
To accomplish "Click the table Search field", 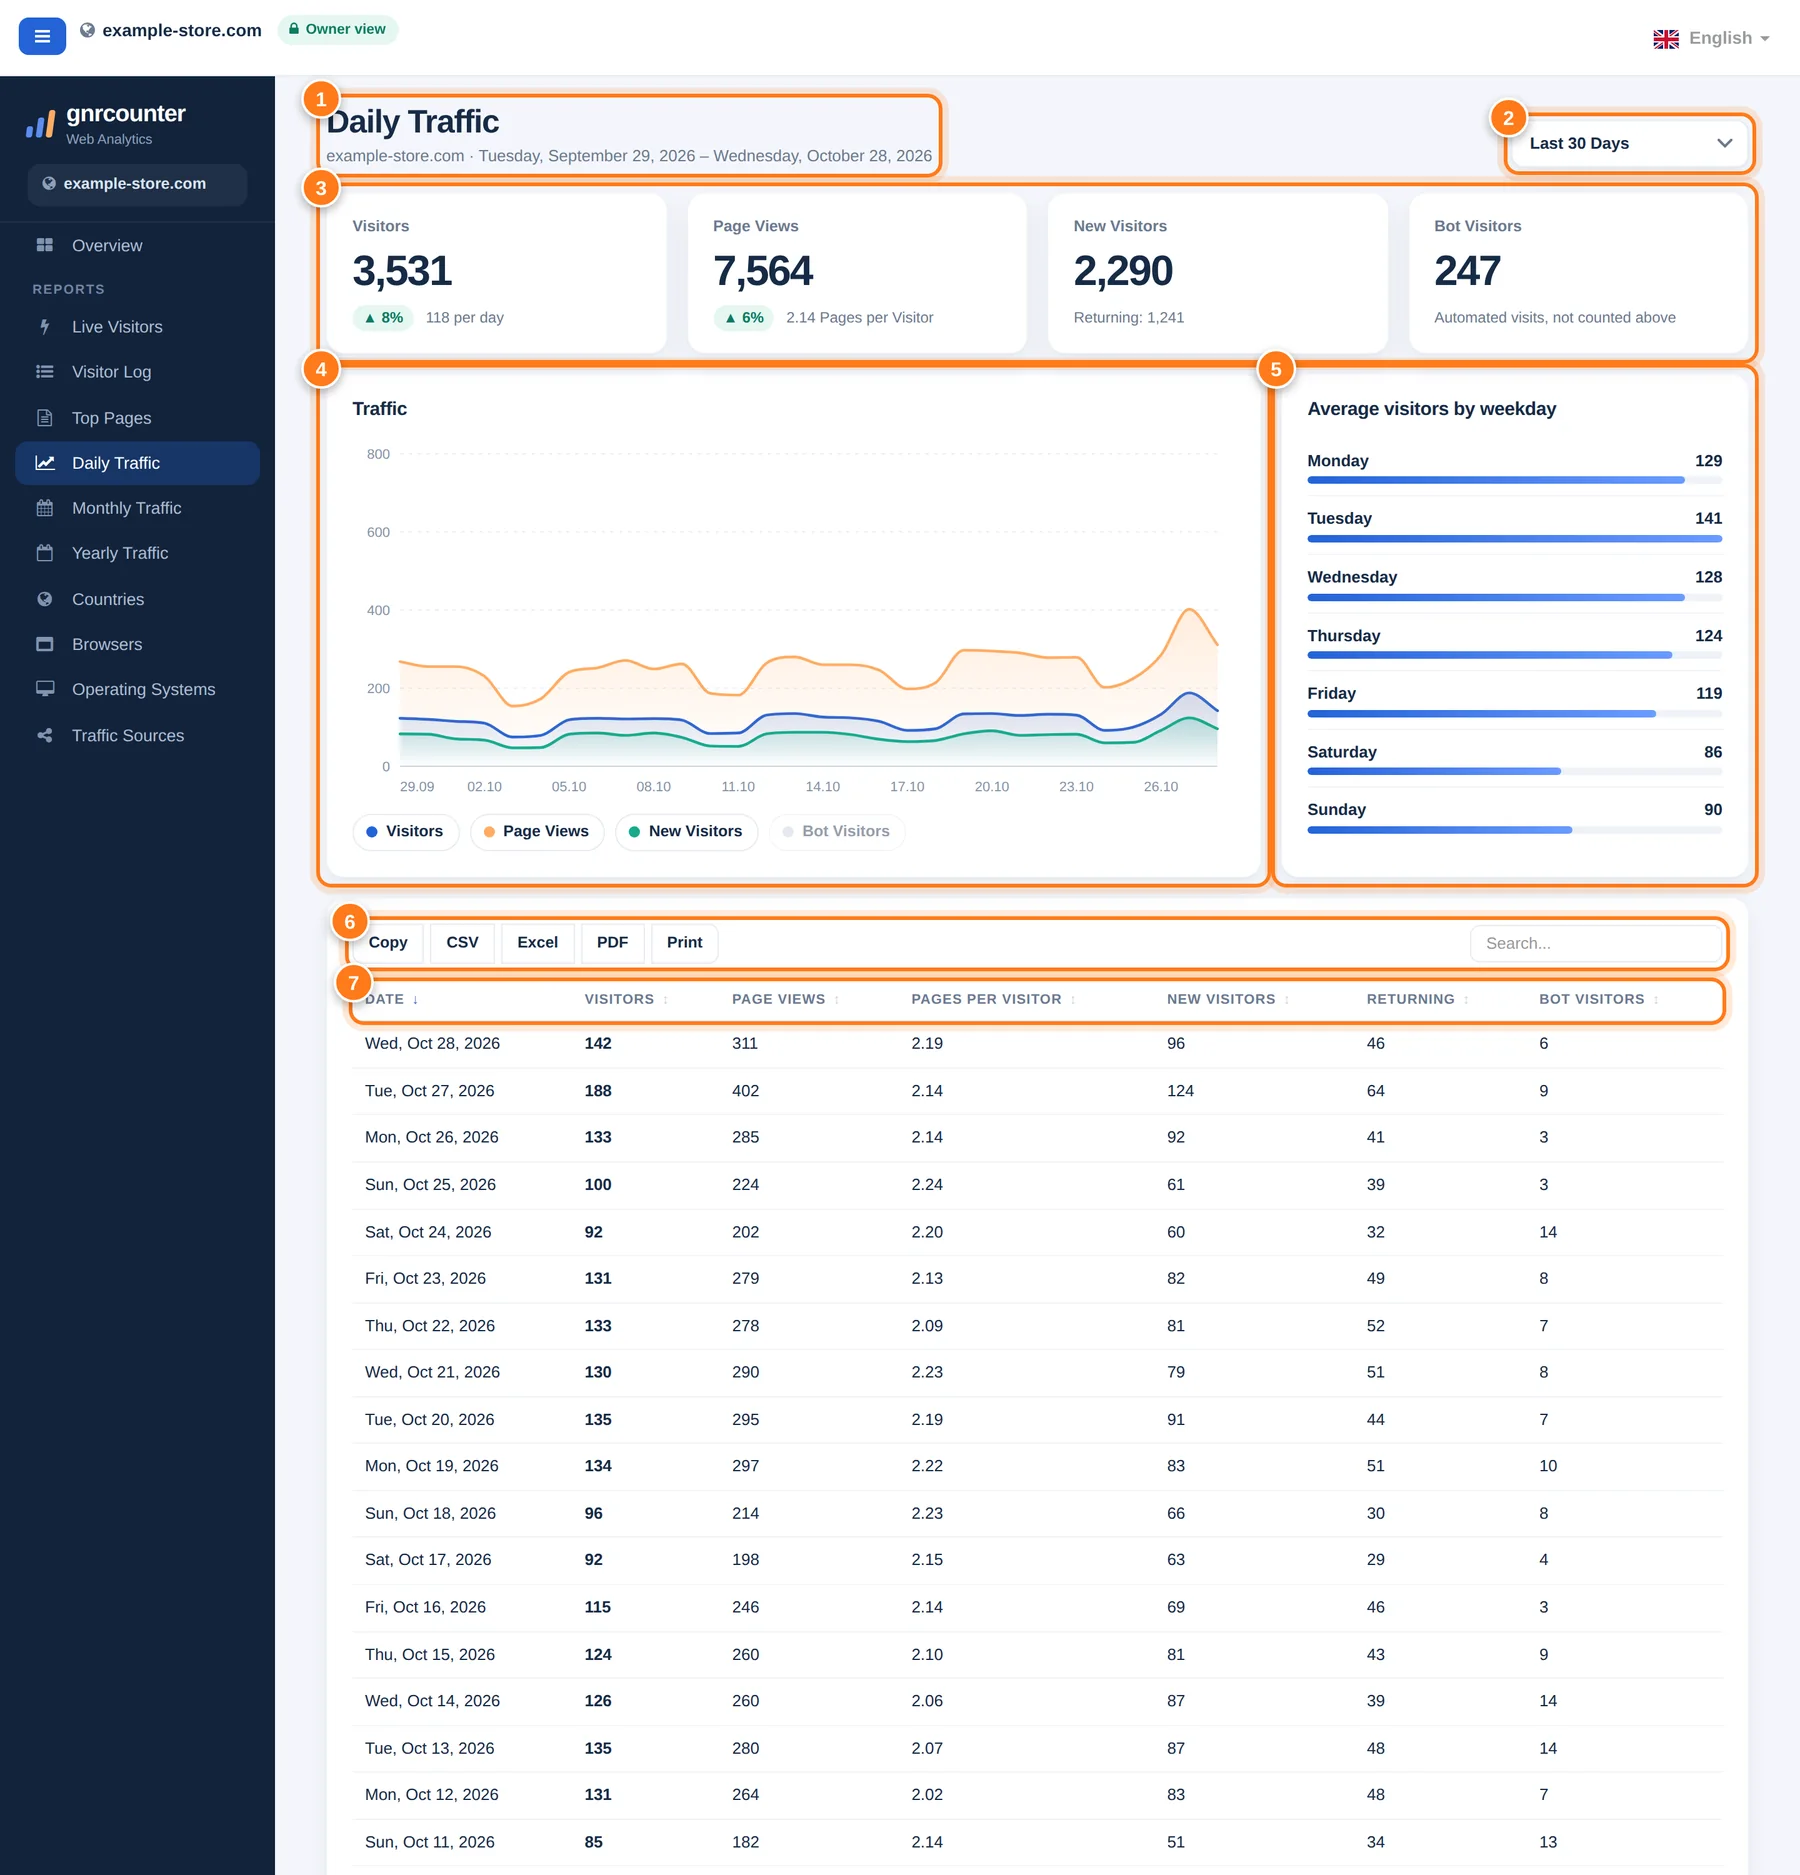I will pos(1595,943).
